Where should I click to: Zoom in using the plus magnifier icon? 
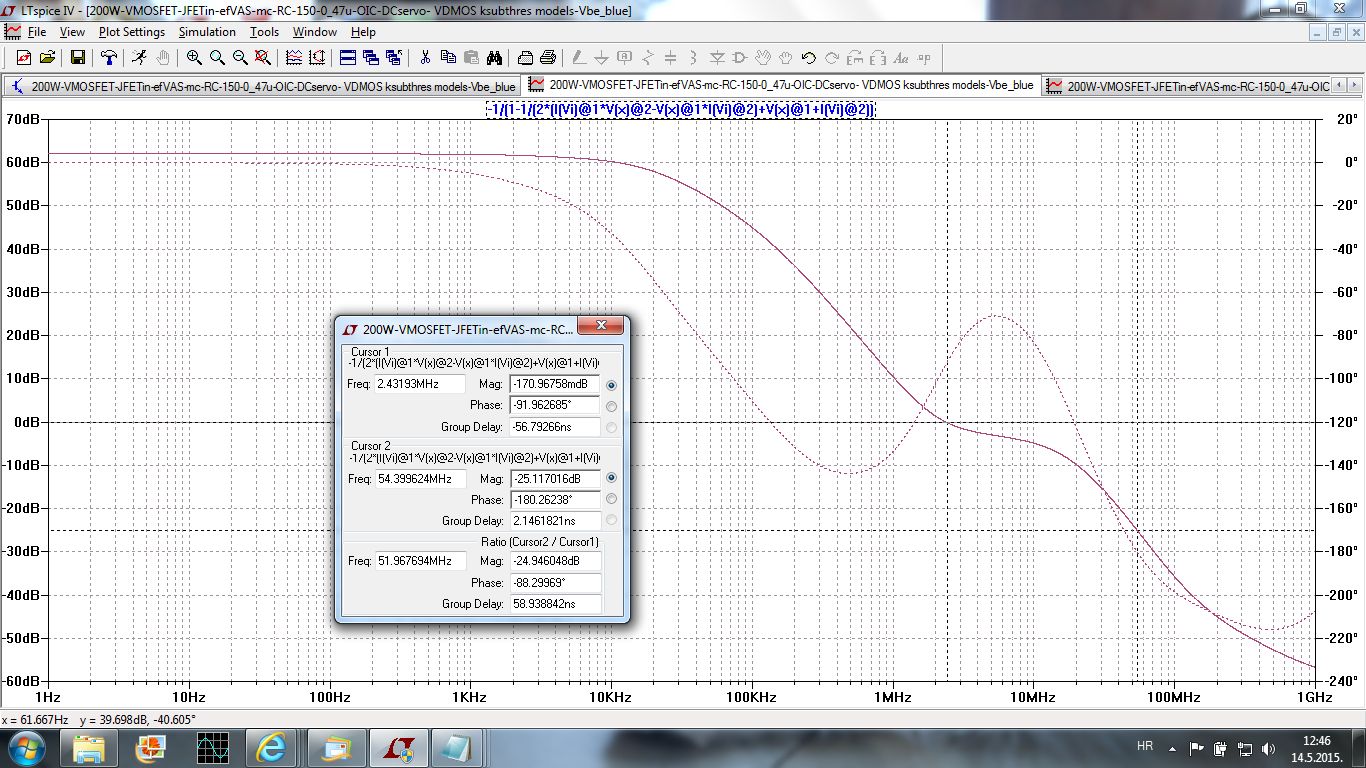coord(194,58)
